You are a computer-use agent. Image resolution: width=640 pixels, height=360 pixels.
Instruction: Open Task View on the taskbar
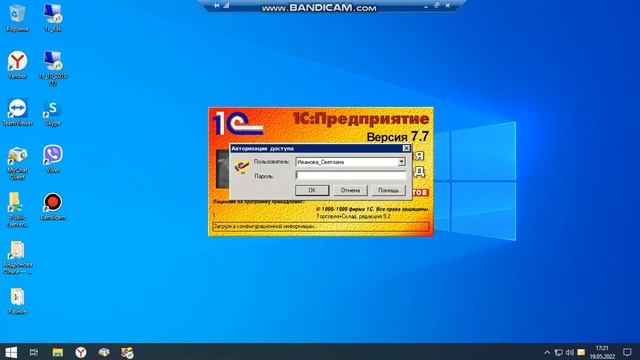pos(34,352)
